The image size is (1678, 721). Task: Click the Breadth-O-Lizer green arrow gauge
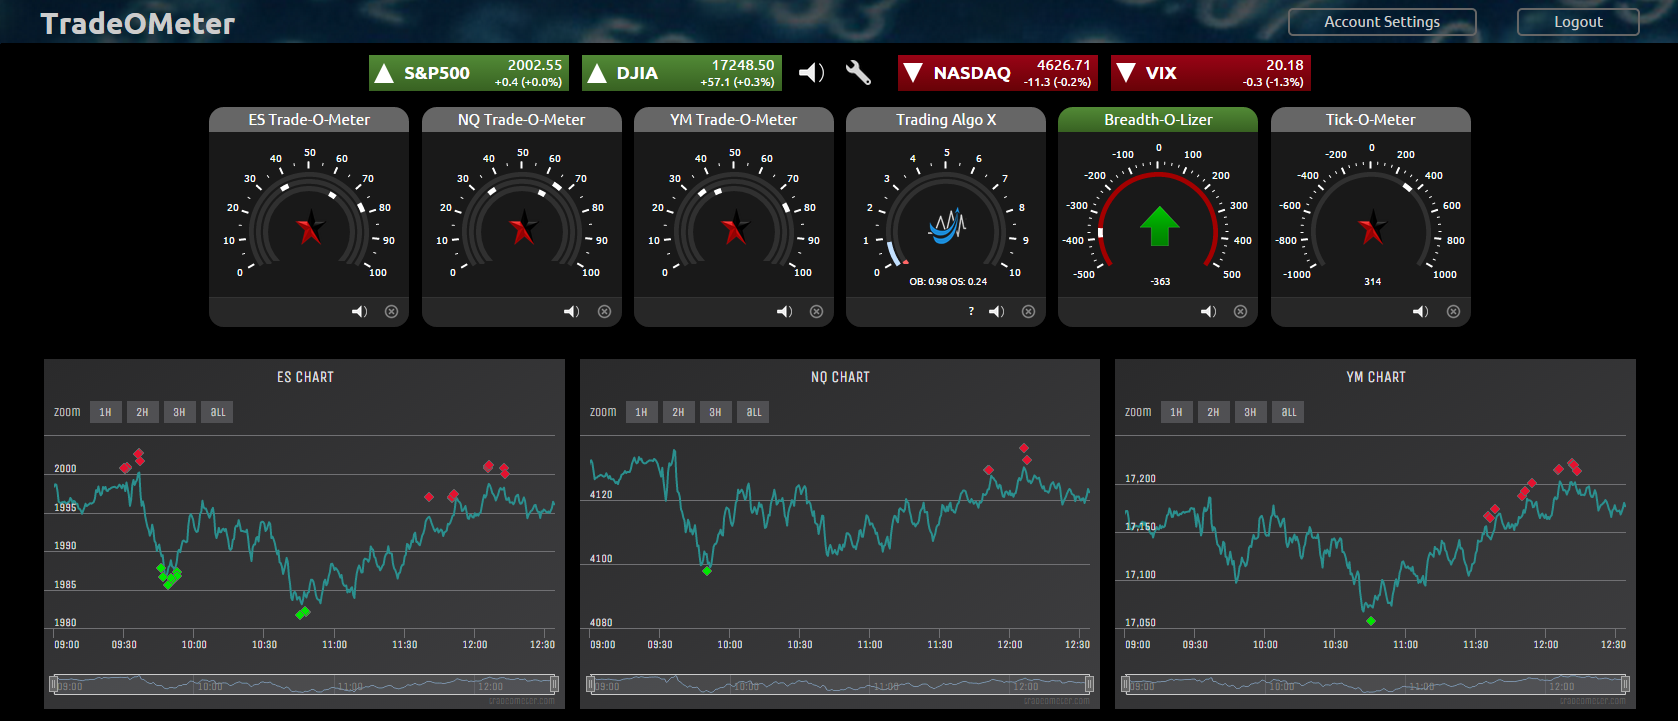(x=1159, y=226)
